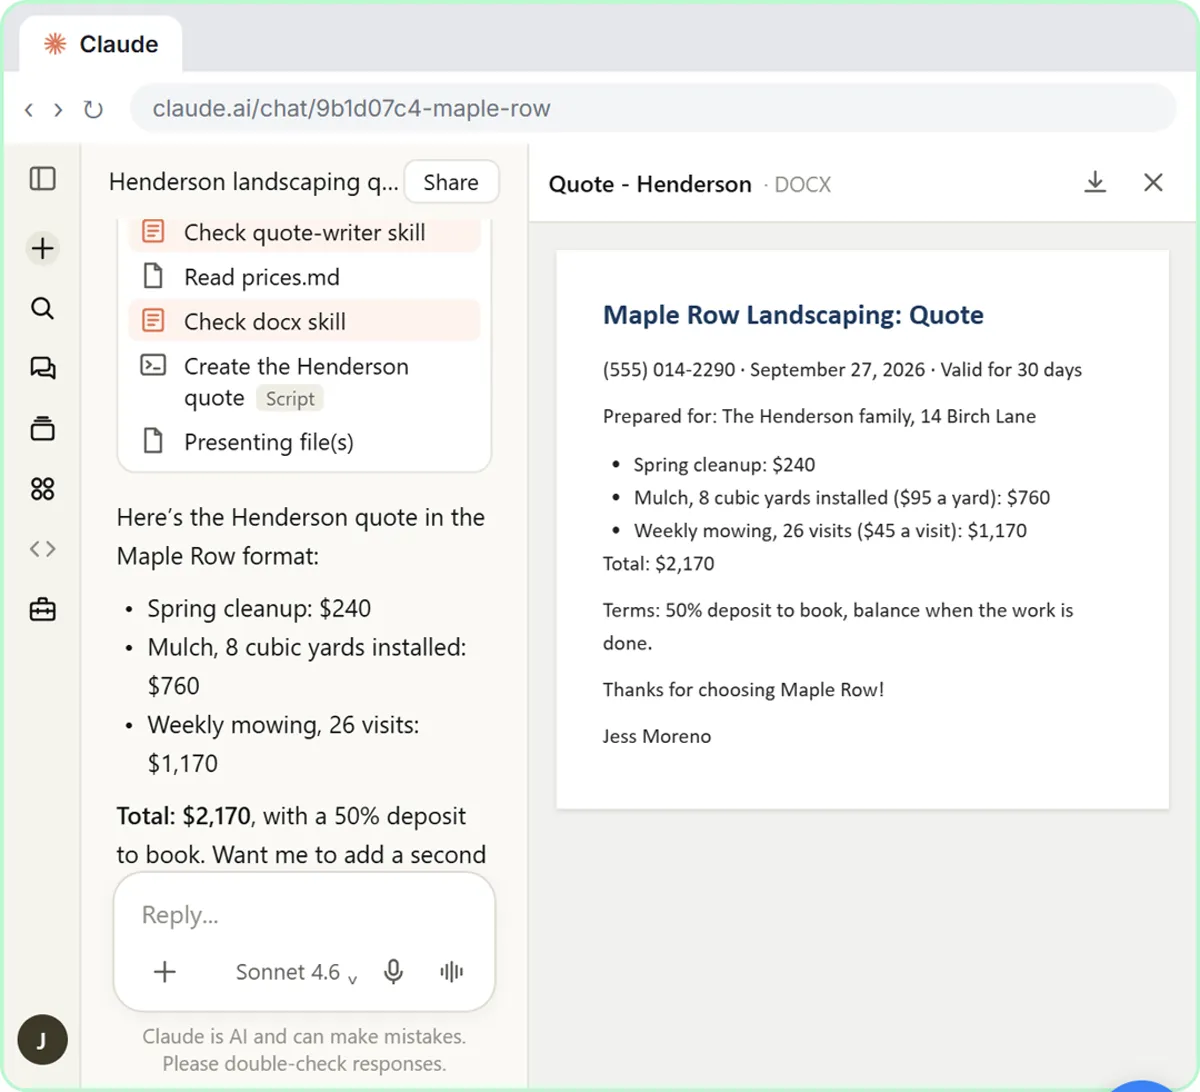Open the projects stack icon in sidebar
The image size is (1200, 1092).
click(x=43, y=429)
